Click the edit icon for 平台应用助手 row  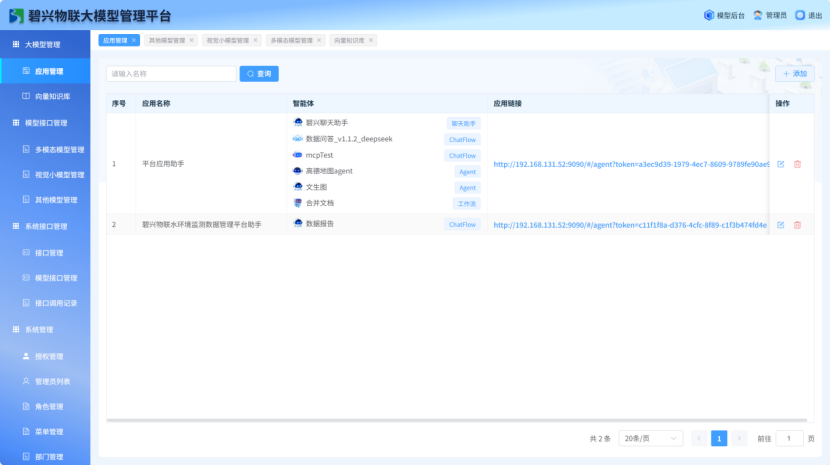tap(780, 164)
